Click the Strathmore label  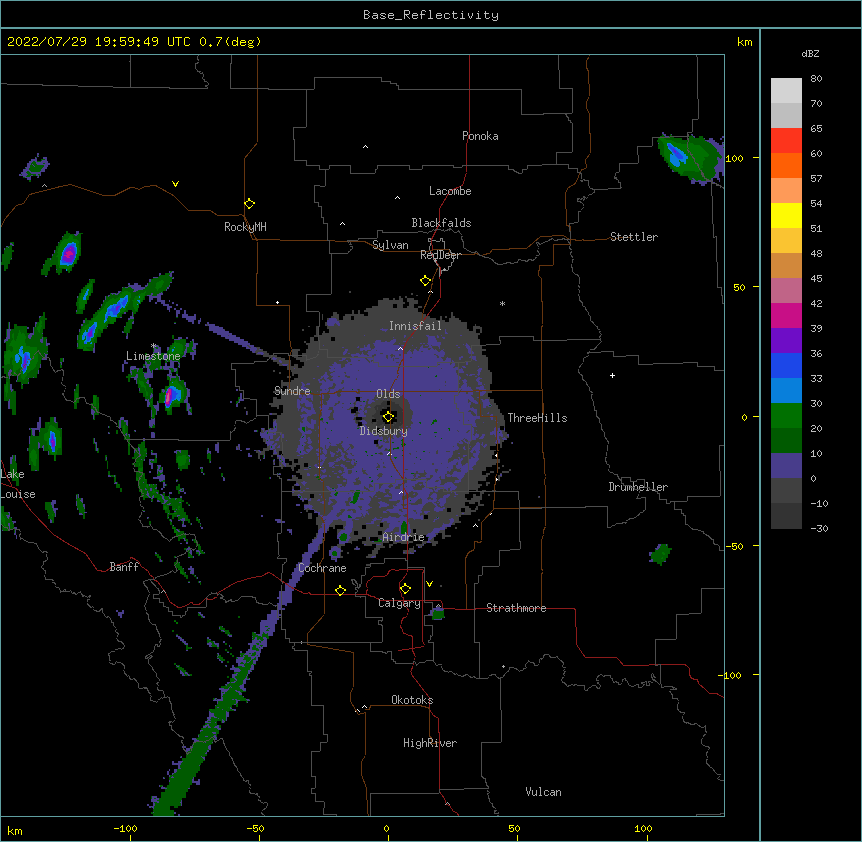(x=516, y=608)
